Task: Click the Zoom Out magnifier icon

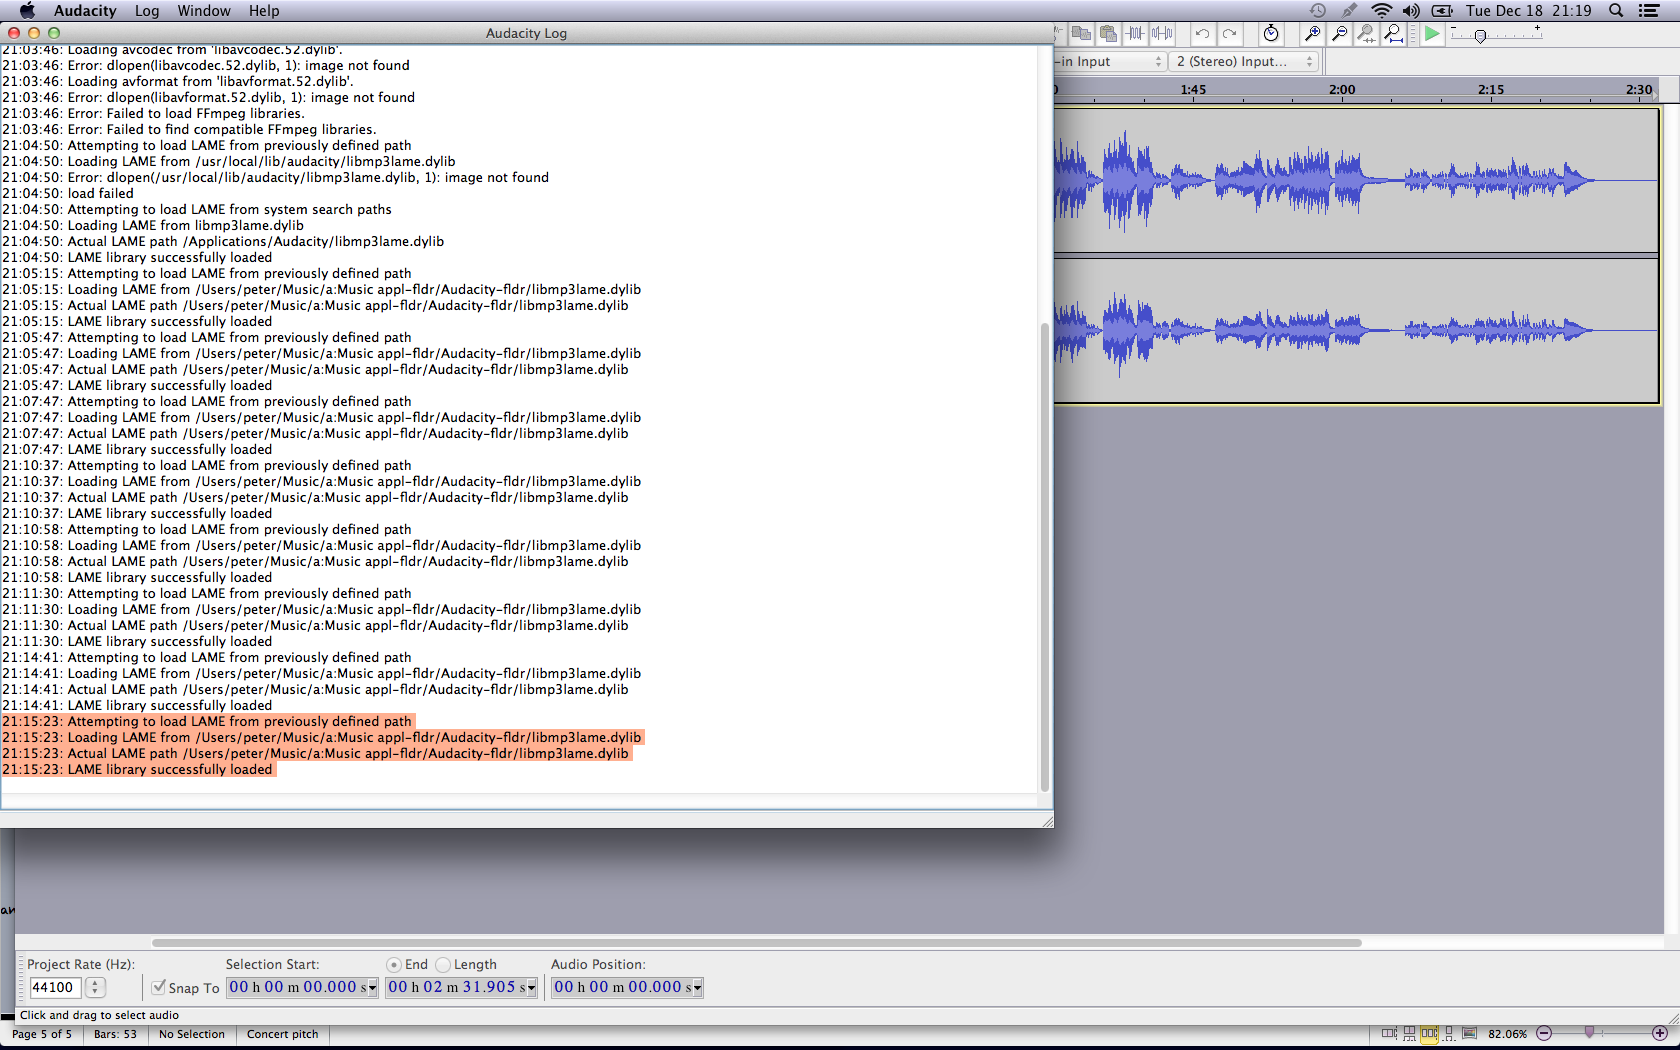Action: (x=1339, y=34)
